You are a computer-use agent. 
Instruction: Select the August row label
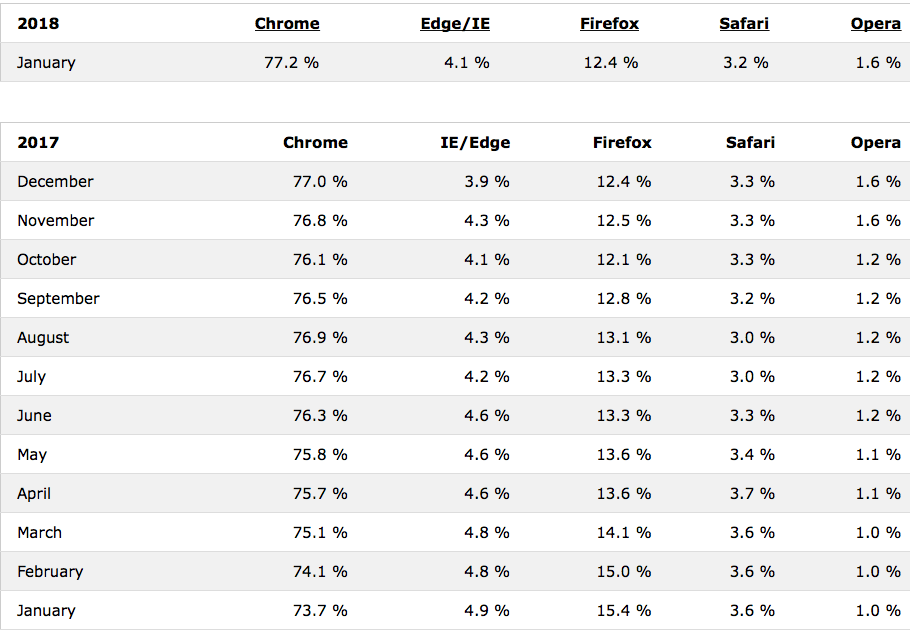tap(43, 337)
